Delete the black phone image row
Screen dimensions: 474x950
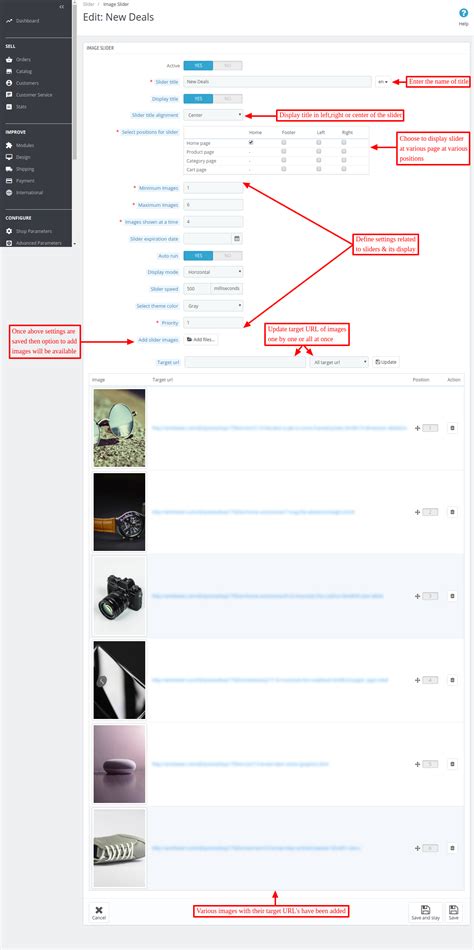pyautogui.click(x=452, y=680)
